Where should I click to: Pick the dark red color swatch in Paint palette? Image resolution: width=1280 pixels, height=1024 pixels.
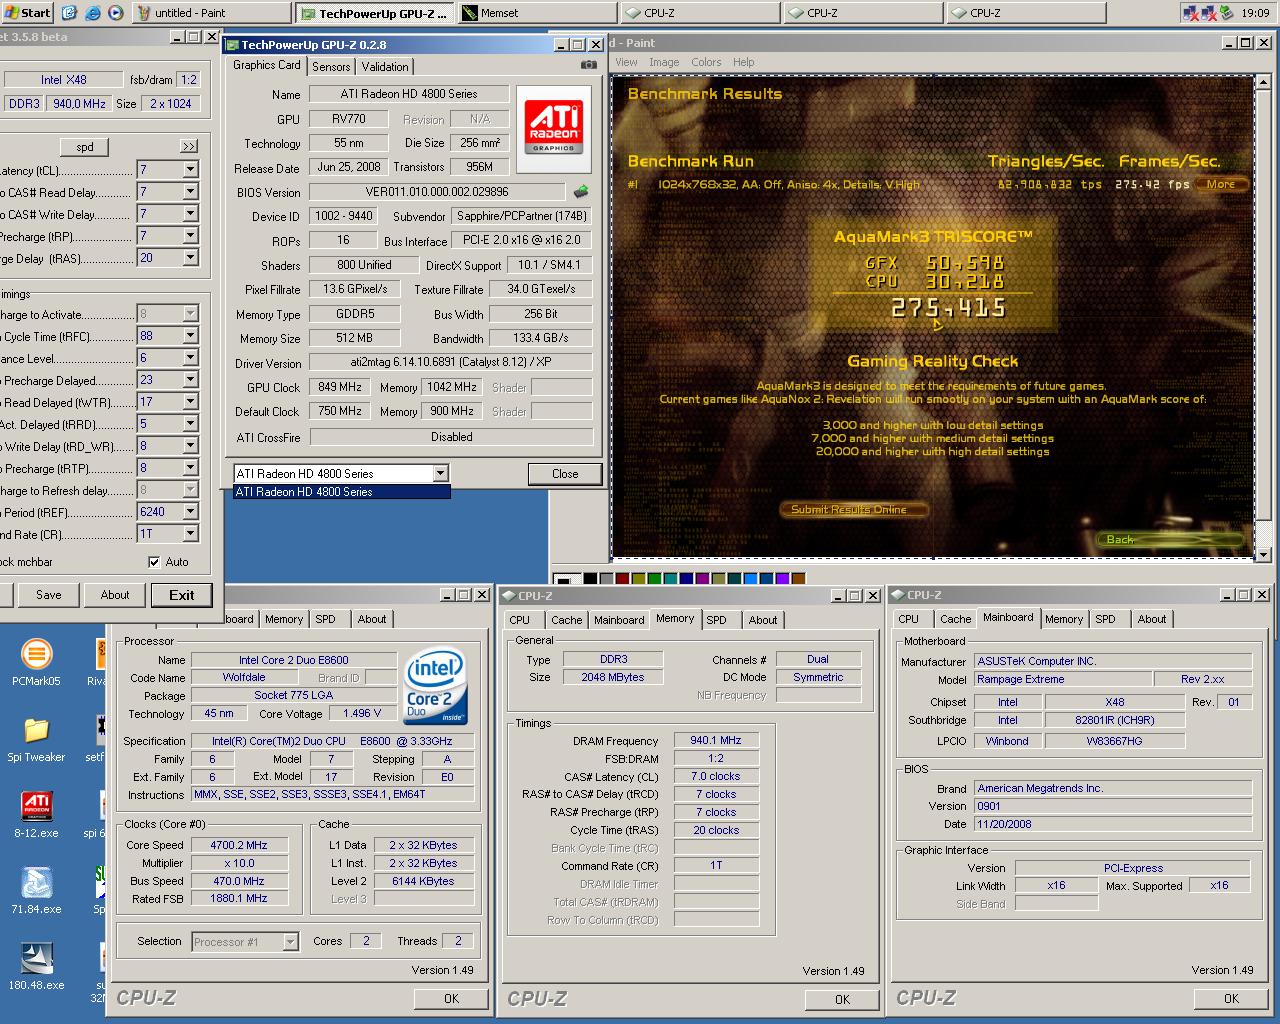(x=622, y=579)
